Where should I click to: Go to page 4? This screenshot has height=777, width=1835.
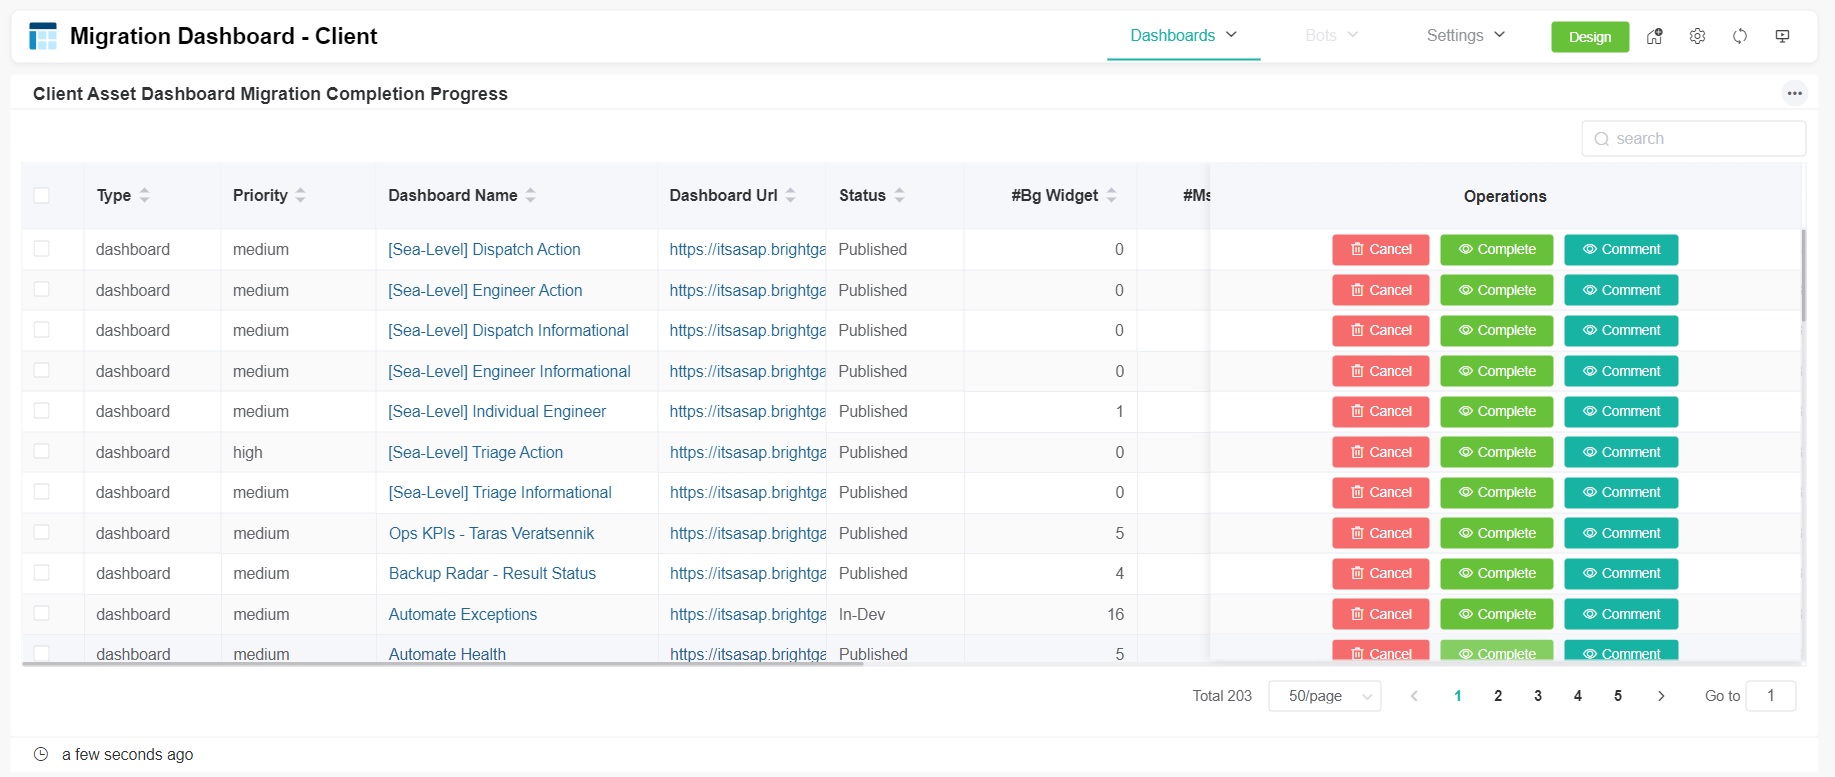coord(1578,696)
